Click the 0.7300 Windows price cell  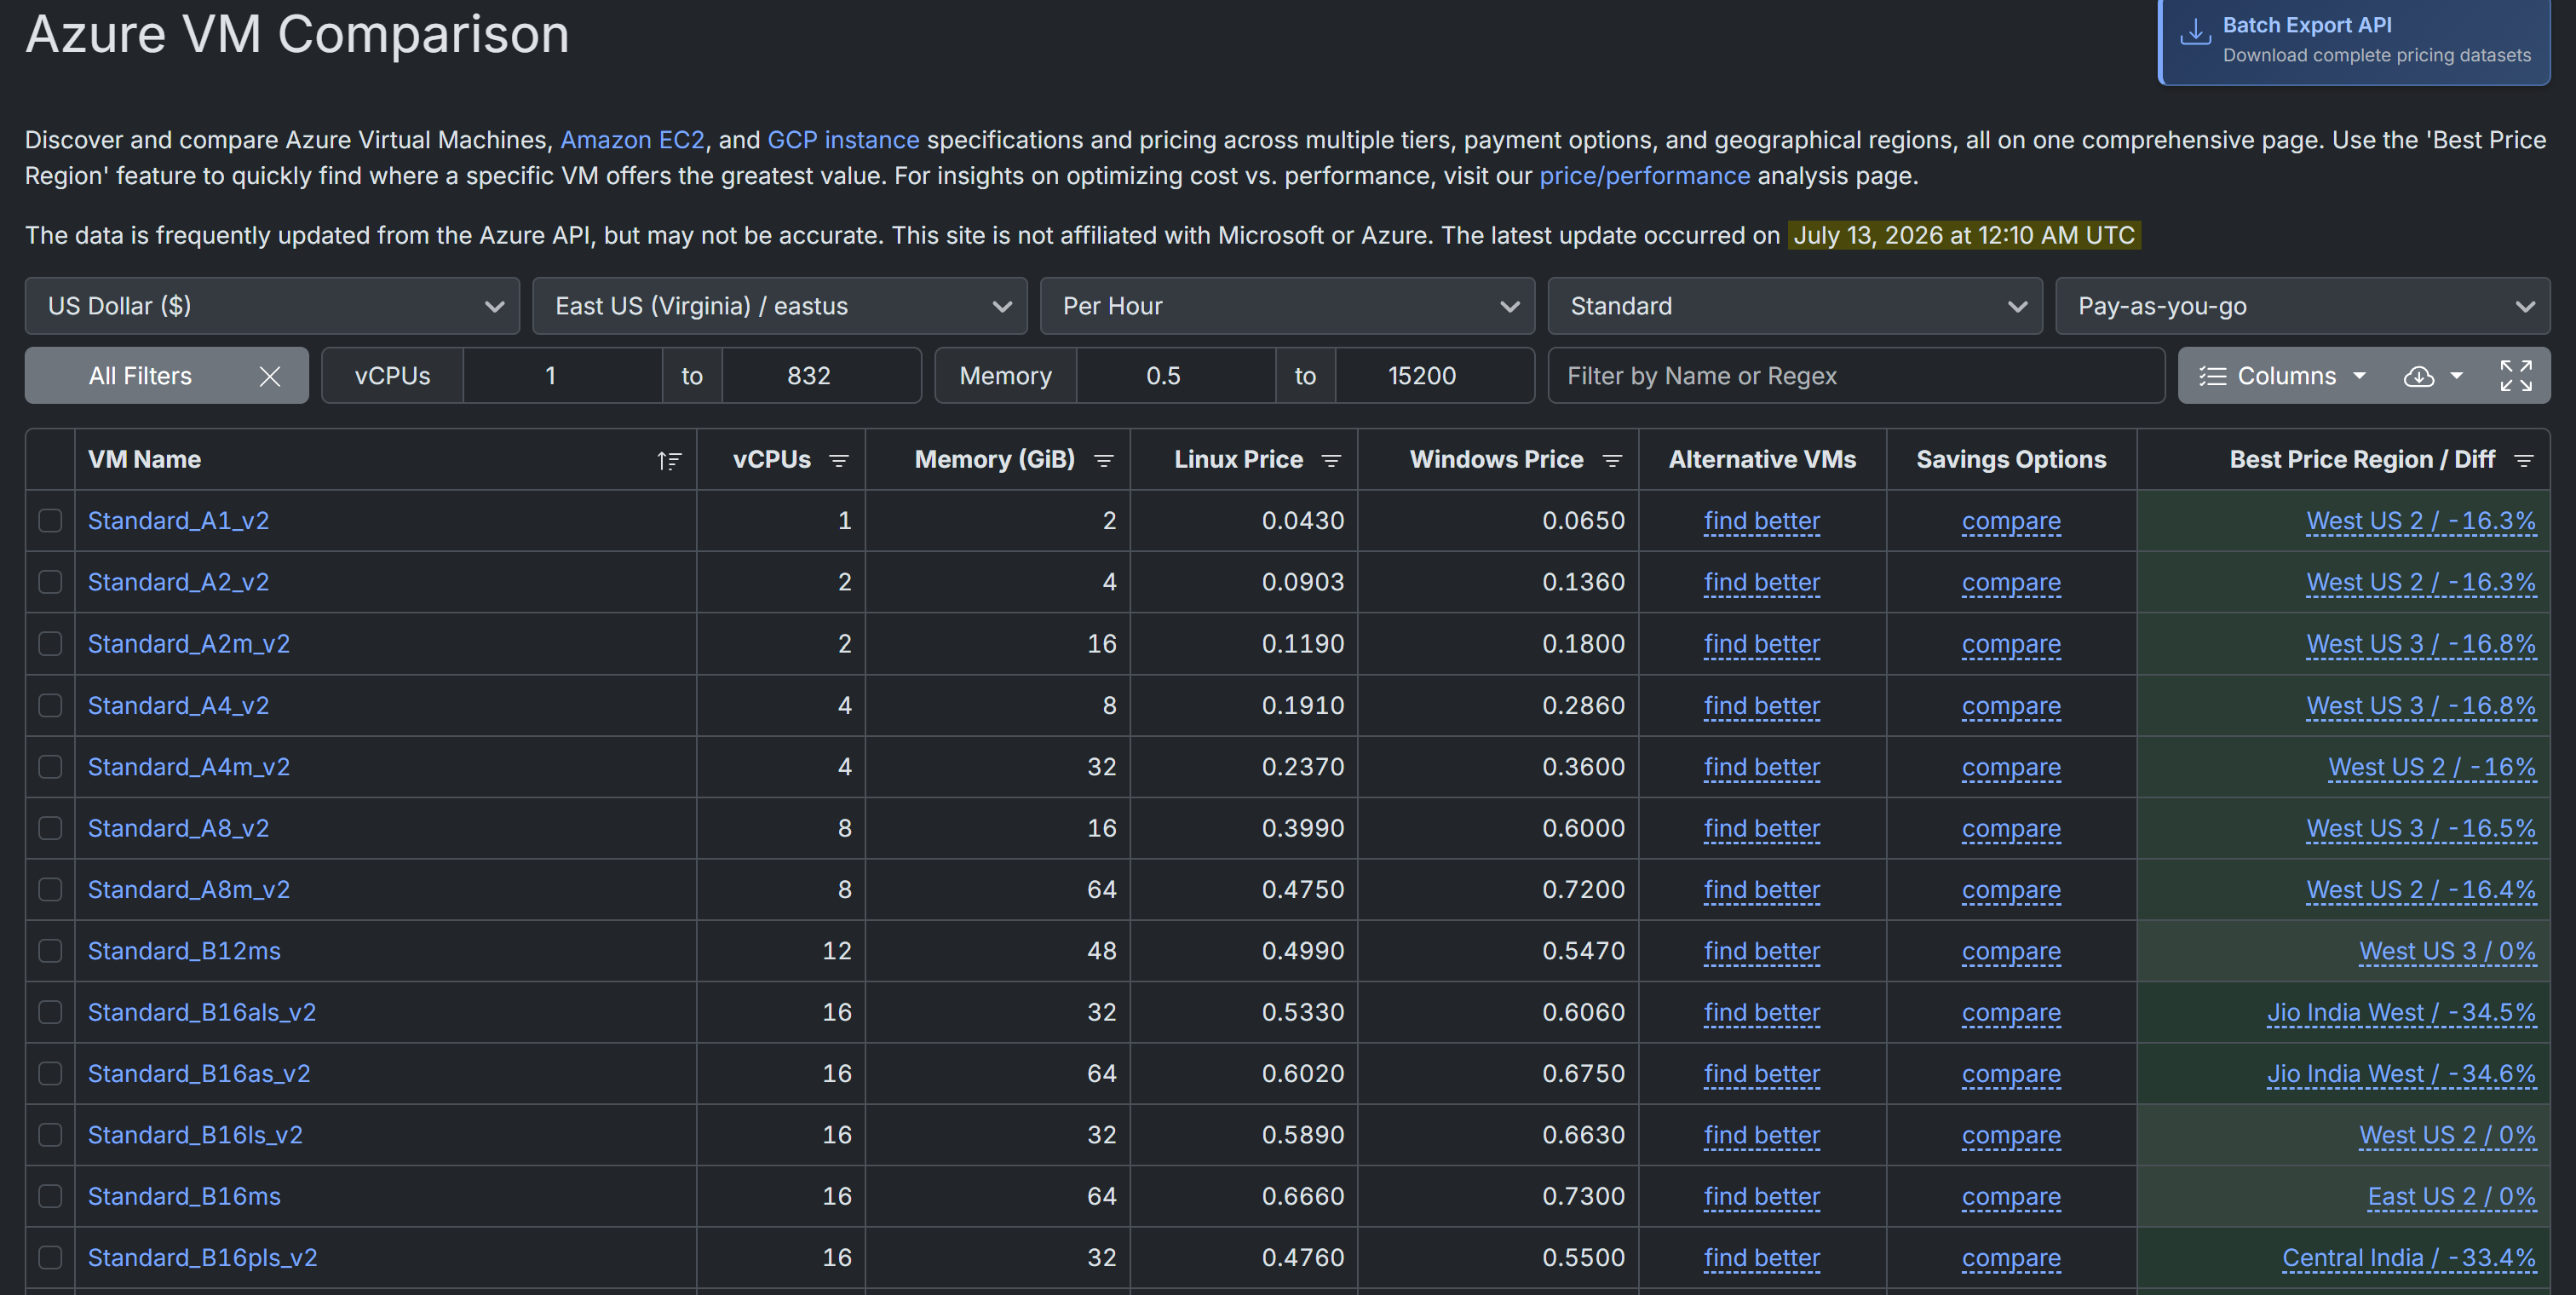pyautogui.click(x=1498, y=1196)
